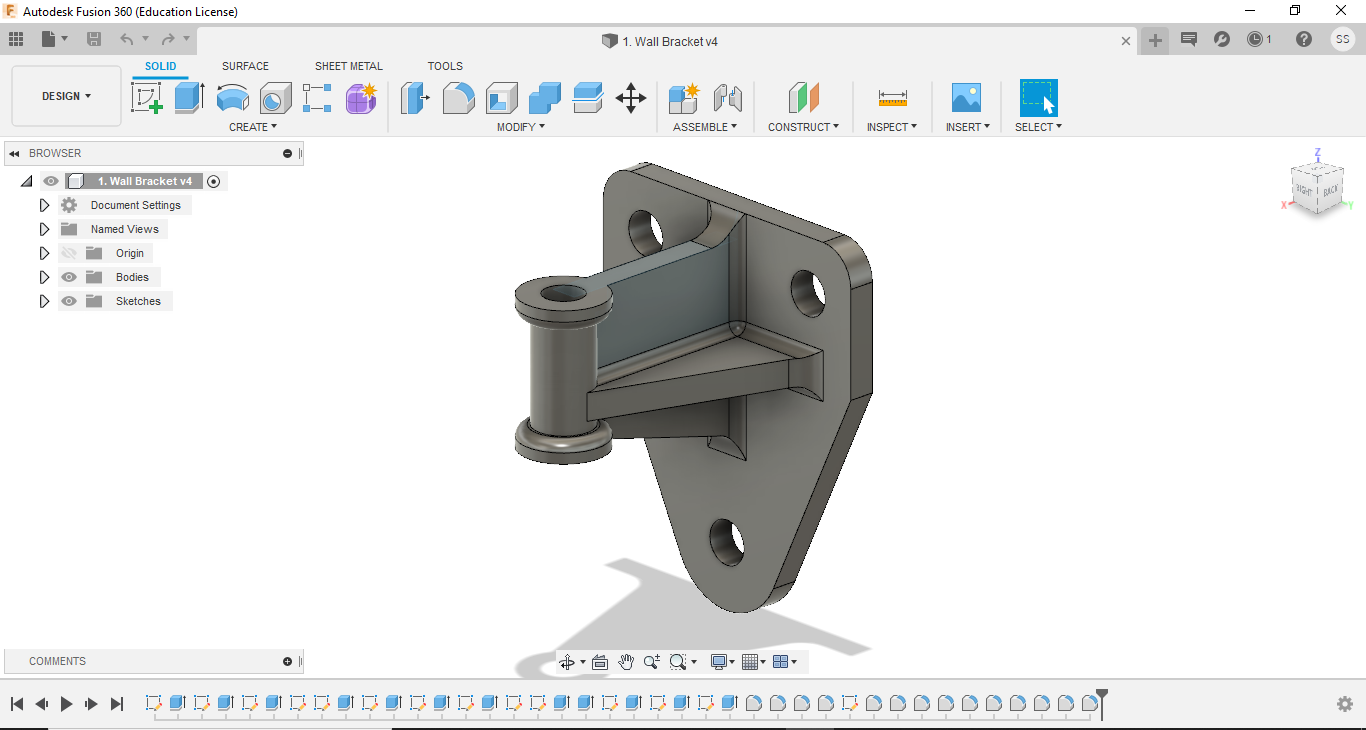
Task: Select the Shell tool
Action: (x=502, y=98)
